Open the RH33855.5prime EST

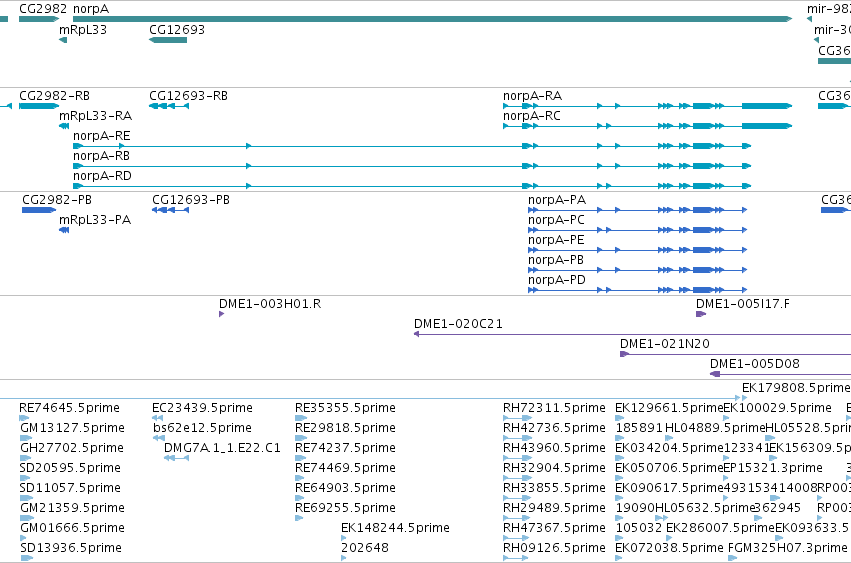tap(517, 498)
